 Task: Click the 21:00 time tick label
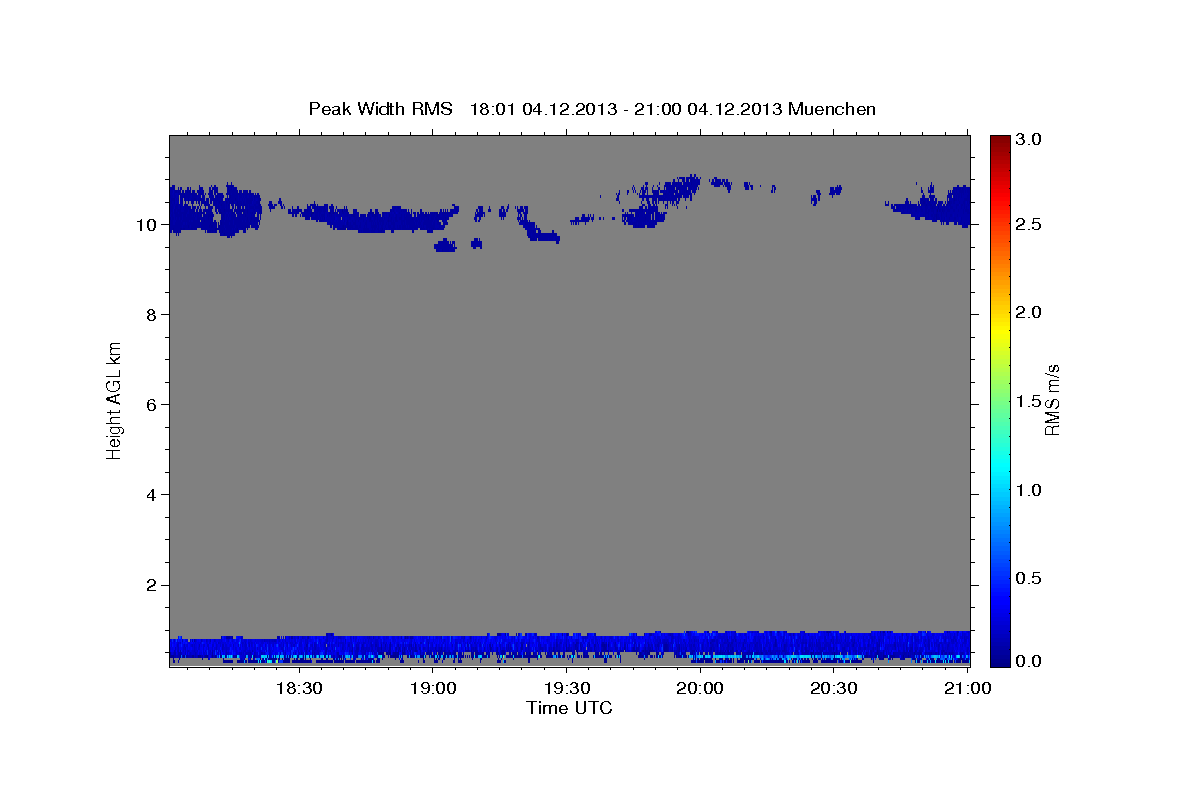[967, 688]
